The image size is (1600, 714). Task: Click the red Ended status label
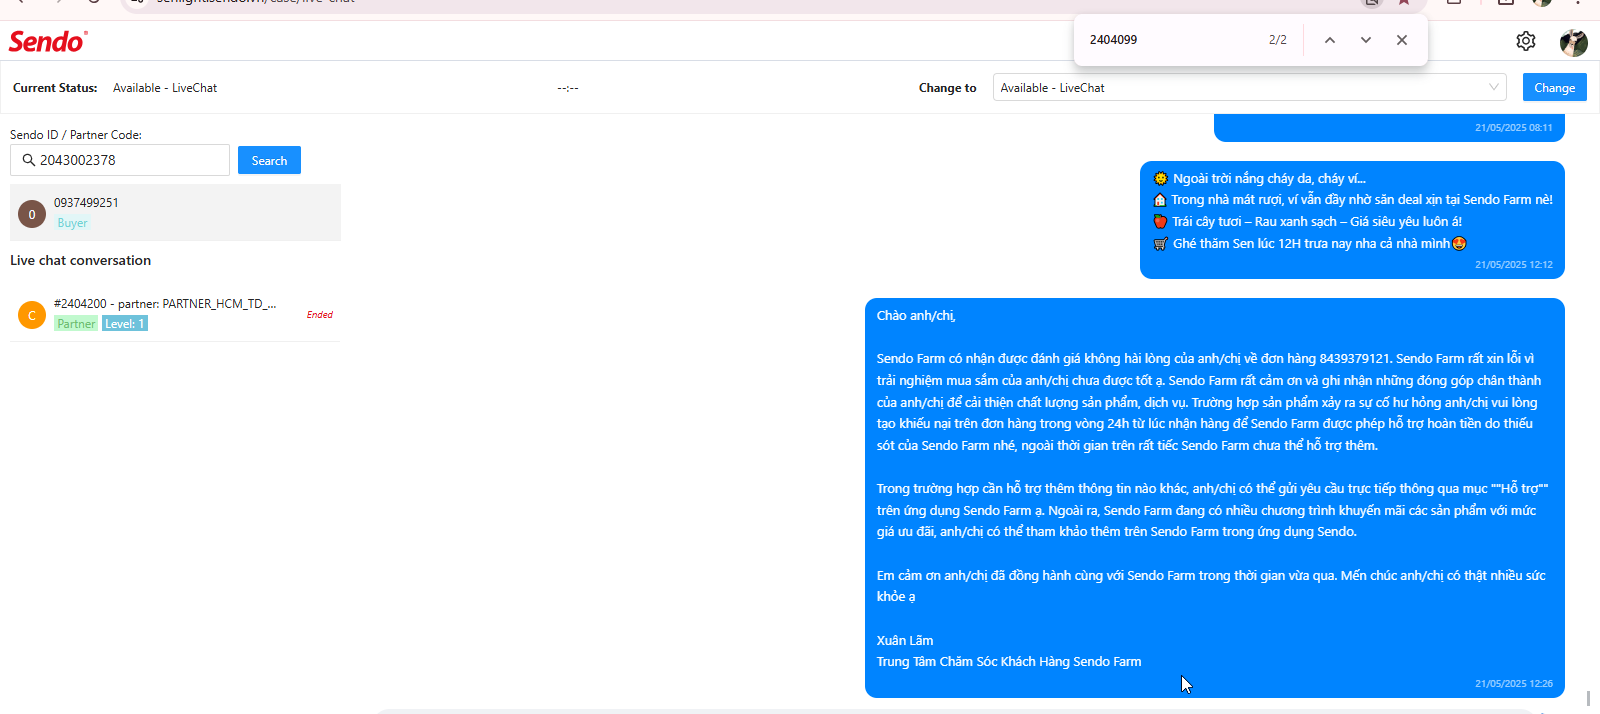(x=320, y=315)
